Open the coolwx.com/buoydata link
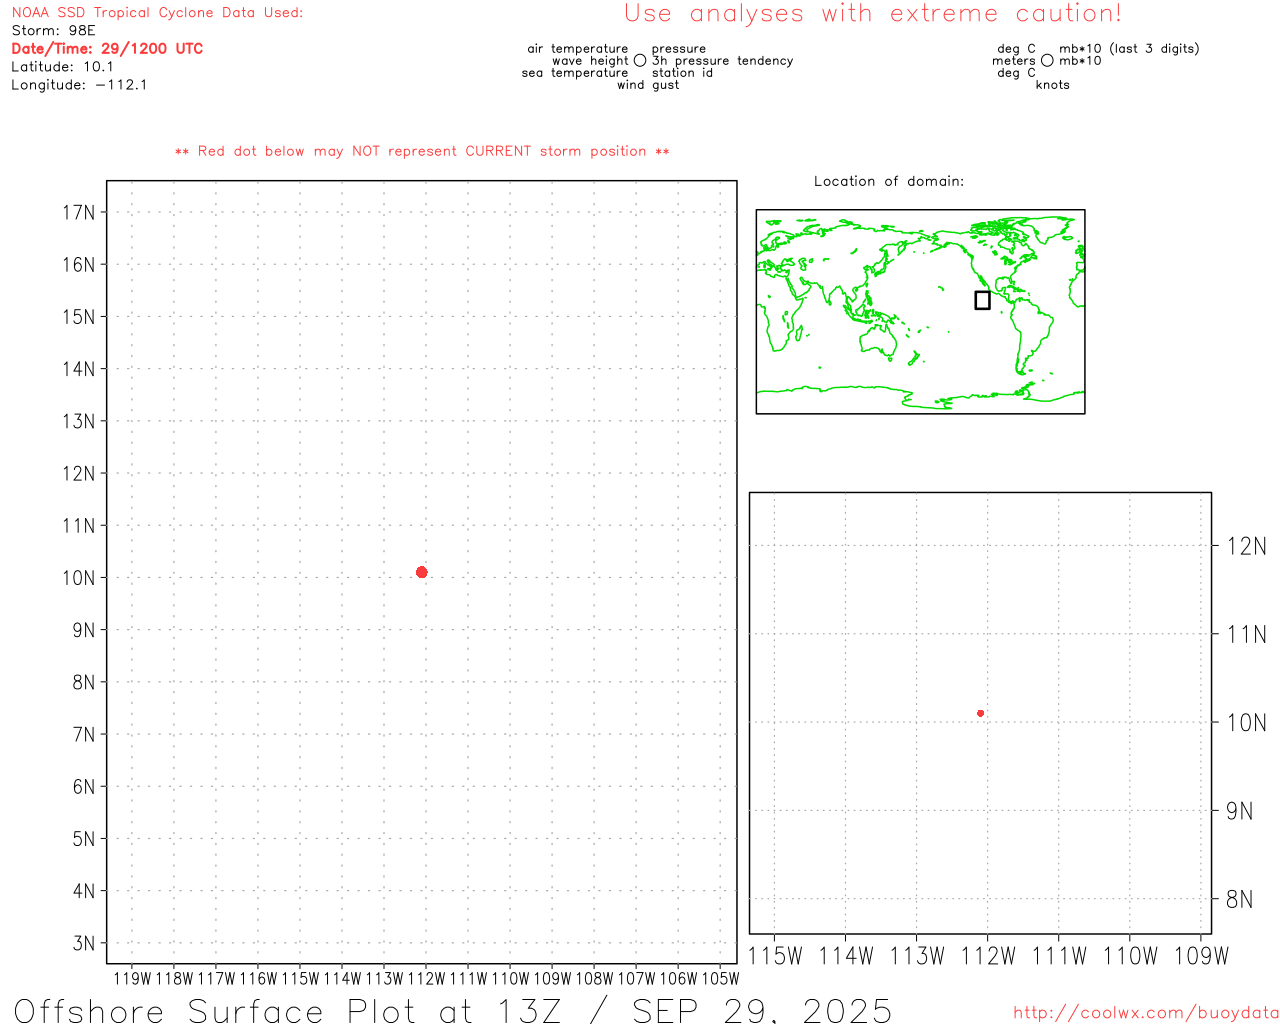1280x1024 pixels. (x=1145, y=1012)
